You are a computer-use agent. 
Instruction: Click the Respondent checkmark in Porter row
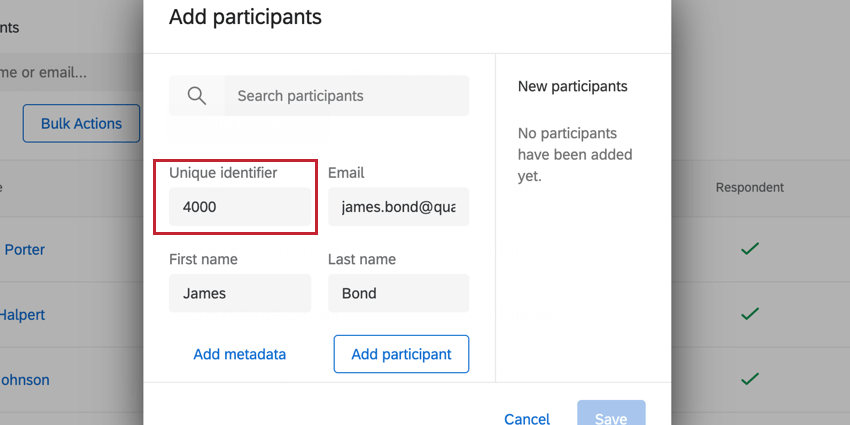[749, 249]
